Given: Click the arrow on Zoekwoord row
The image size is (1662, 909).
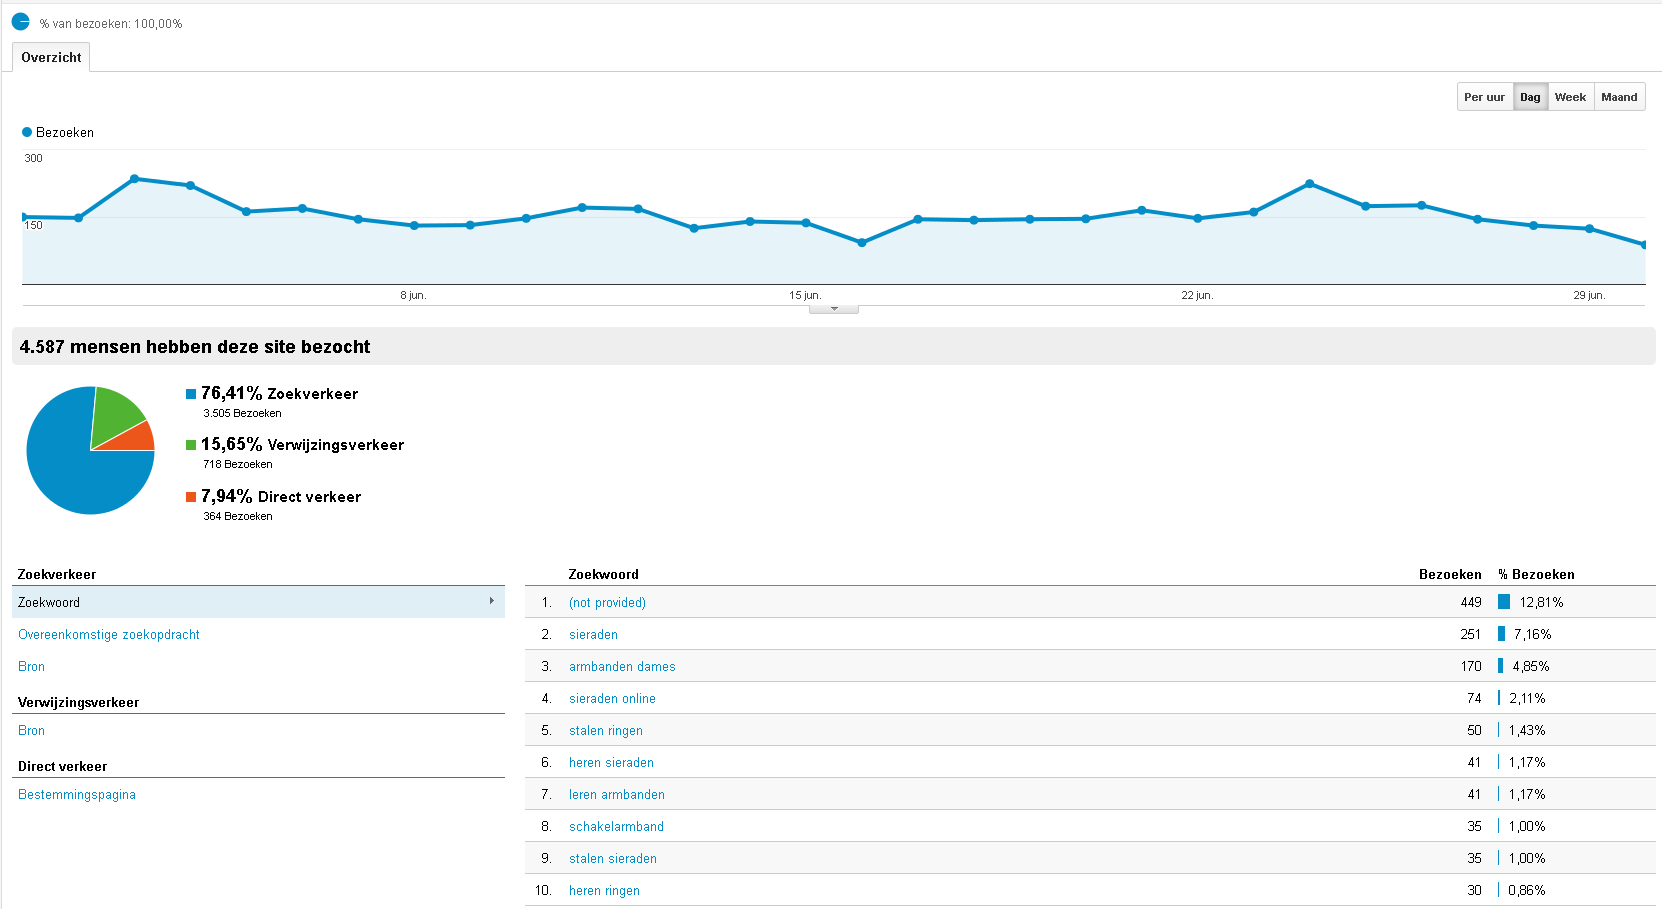Looking at the screenshot, I should 492,601.
